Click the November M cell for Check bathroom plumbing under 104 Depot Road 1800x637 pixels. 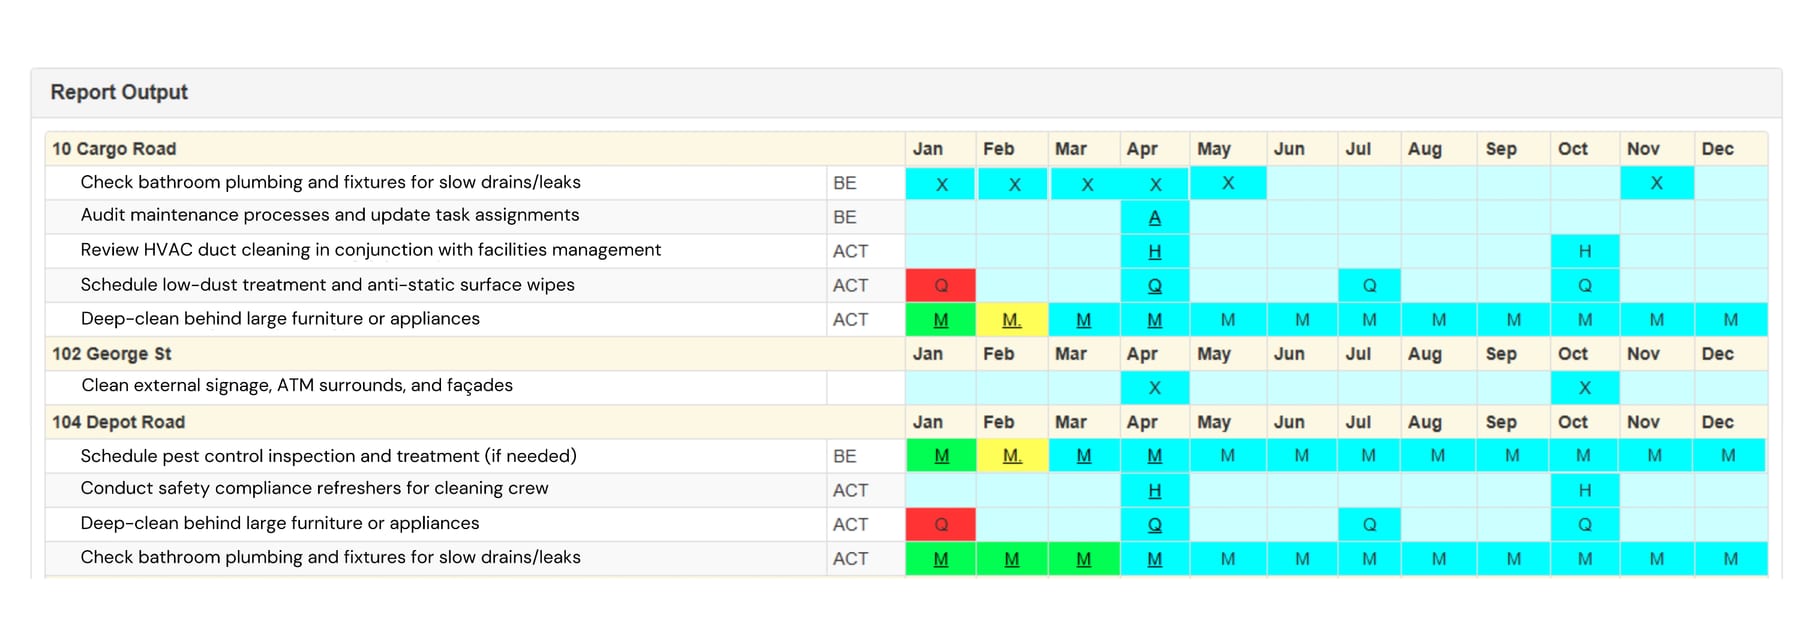(x=1657, y=559)
